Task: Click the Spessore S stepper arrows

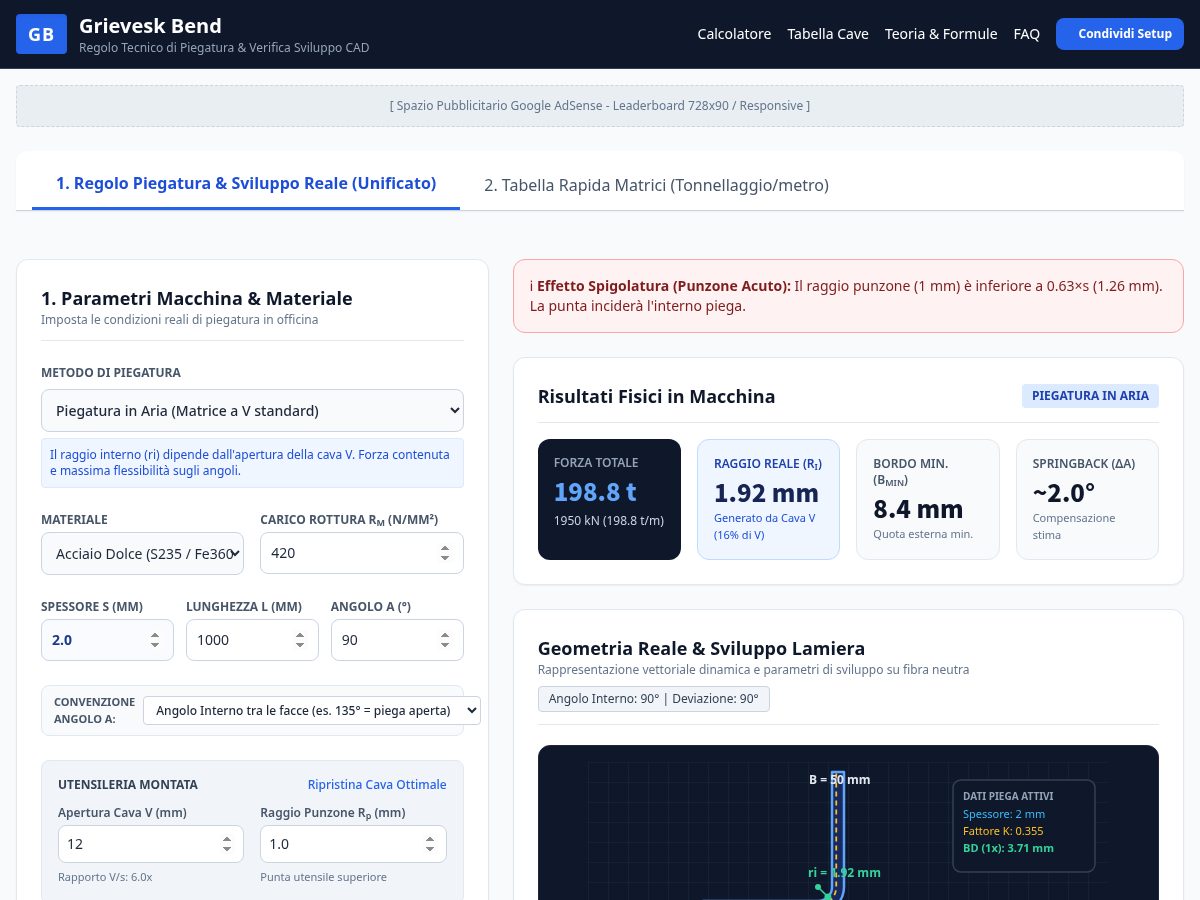Action: (x=155, y=640)
